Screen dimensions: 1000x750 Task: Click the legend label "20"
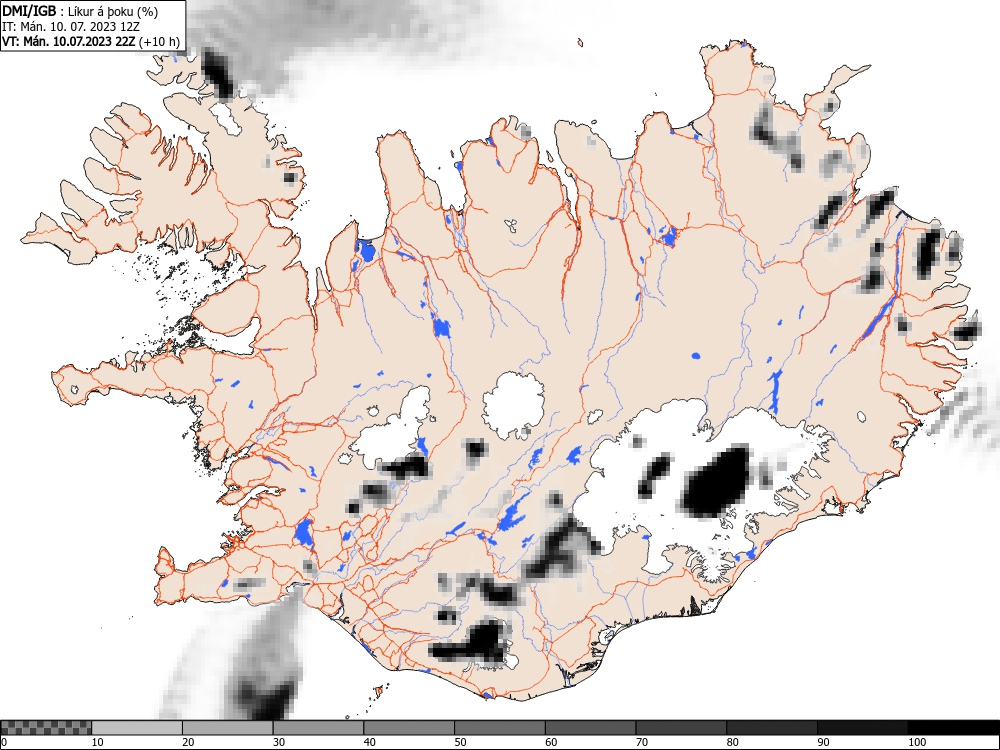coord(188,742)
